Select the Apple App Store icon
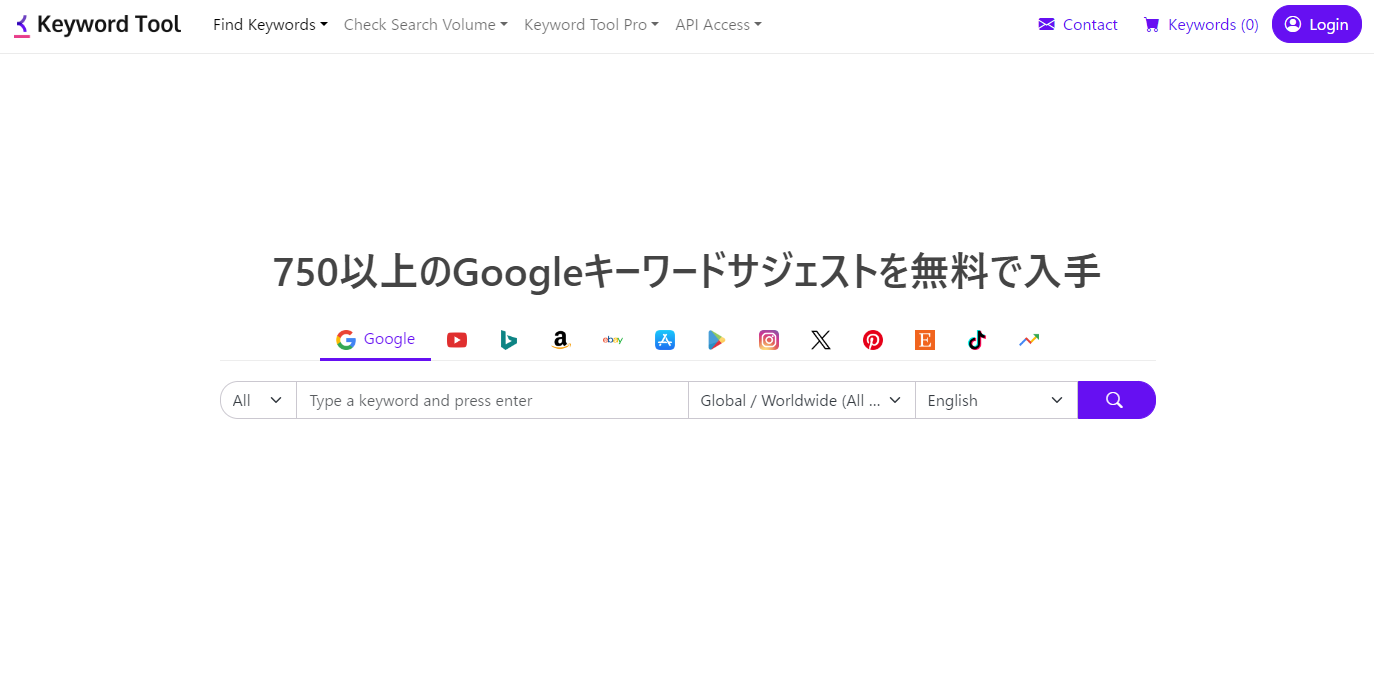The height and width of the screenshot is (690, 1374). [665, 340]
